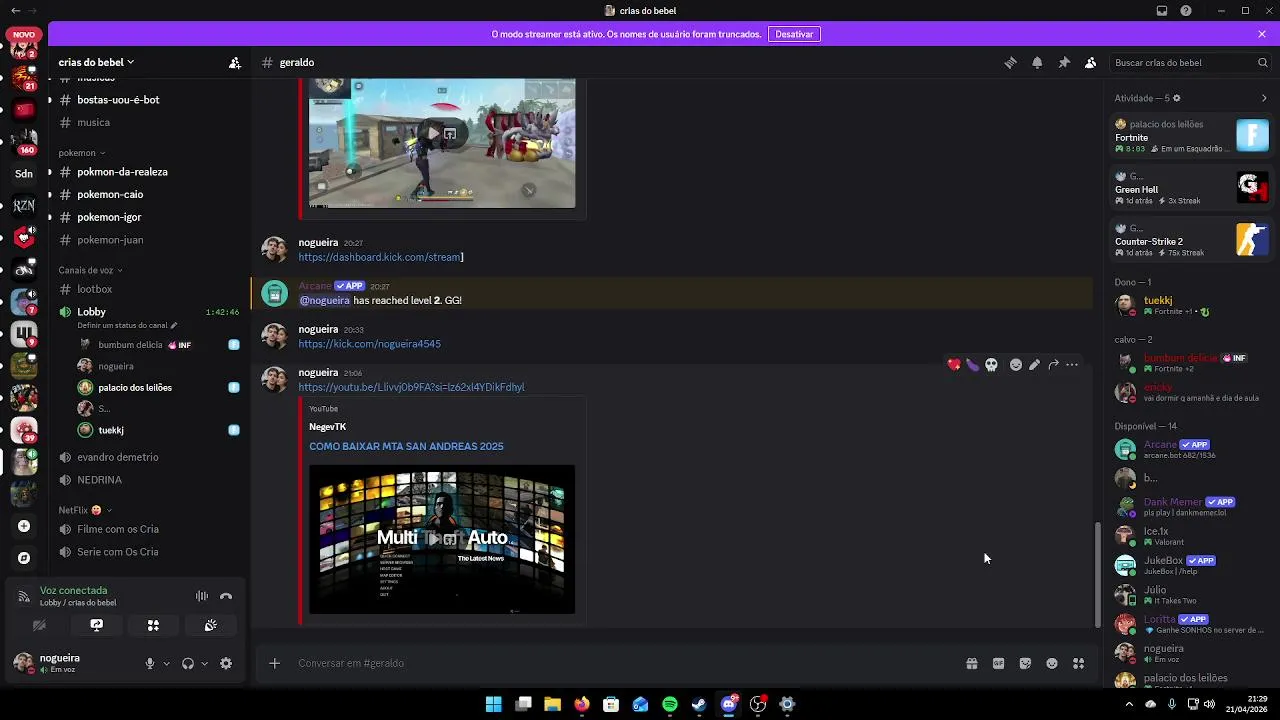This screenshot has height=720, width=1280.
Task: Play the MTA San Andreas video thumbnail
Action: tap(442, 539)
